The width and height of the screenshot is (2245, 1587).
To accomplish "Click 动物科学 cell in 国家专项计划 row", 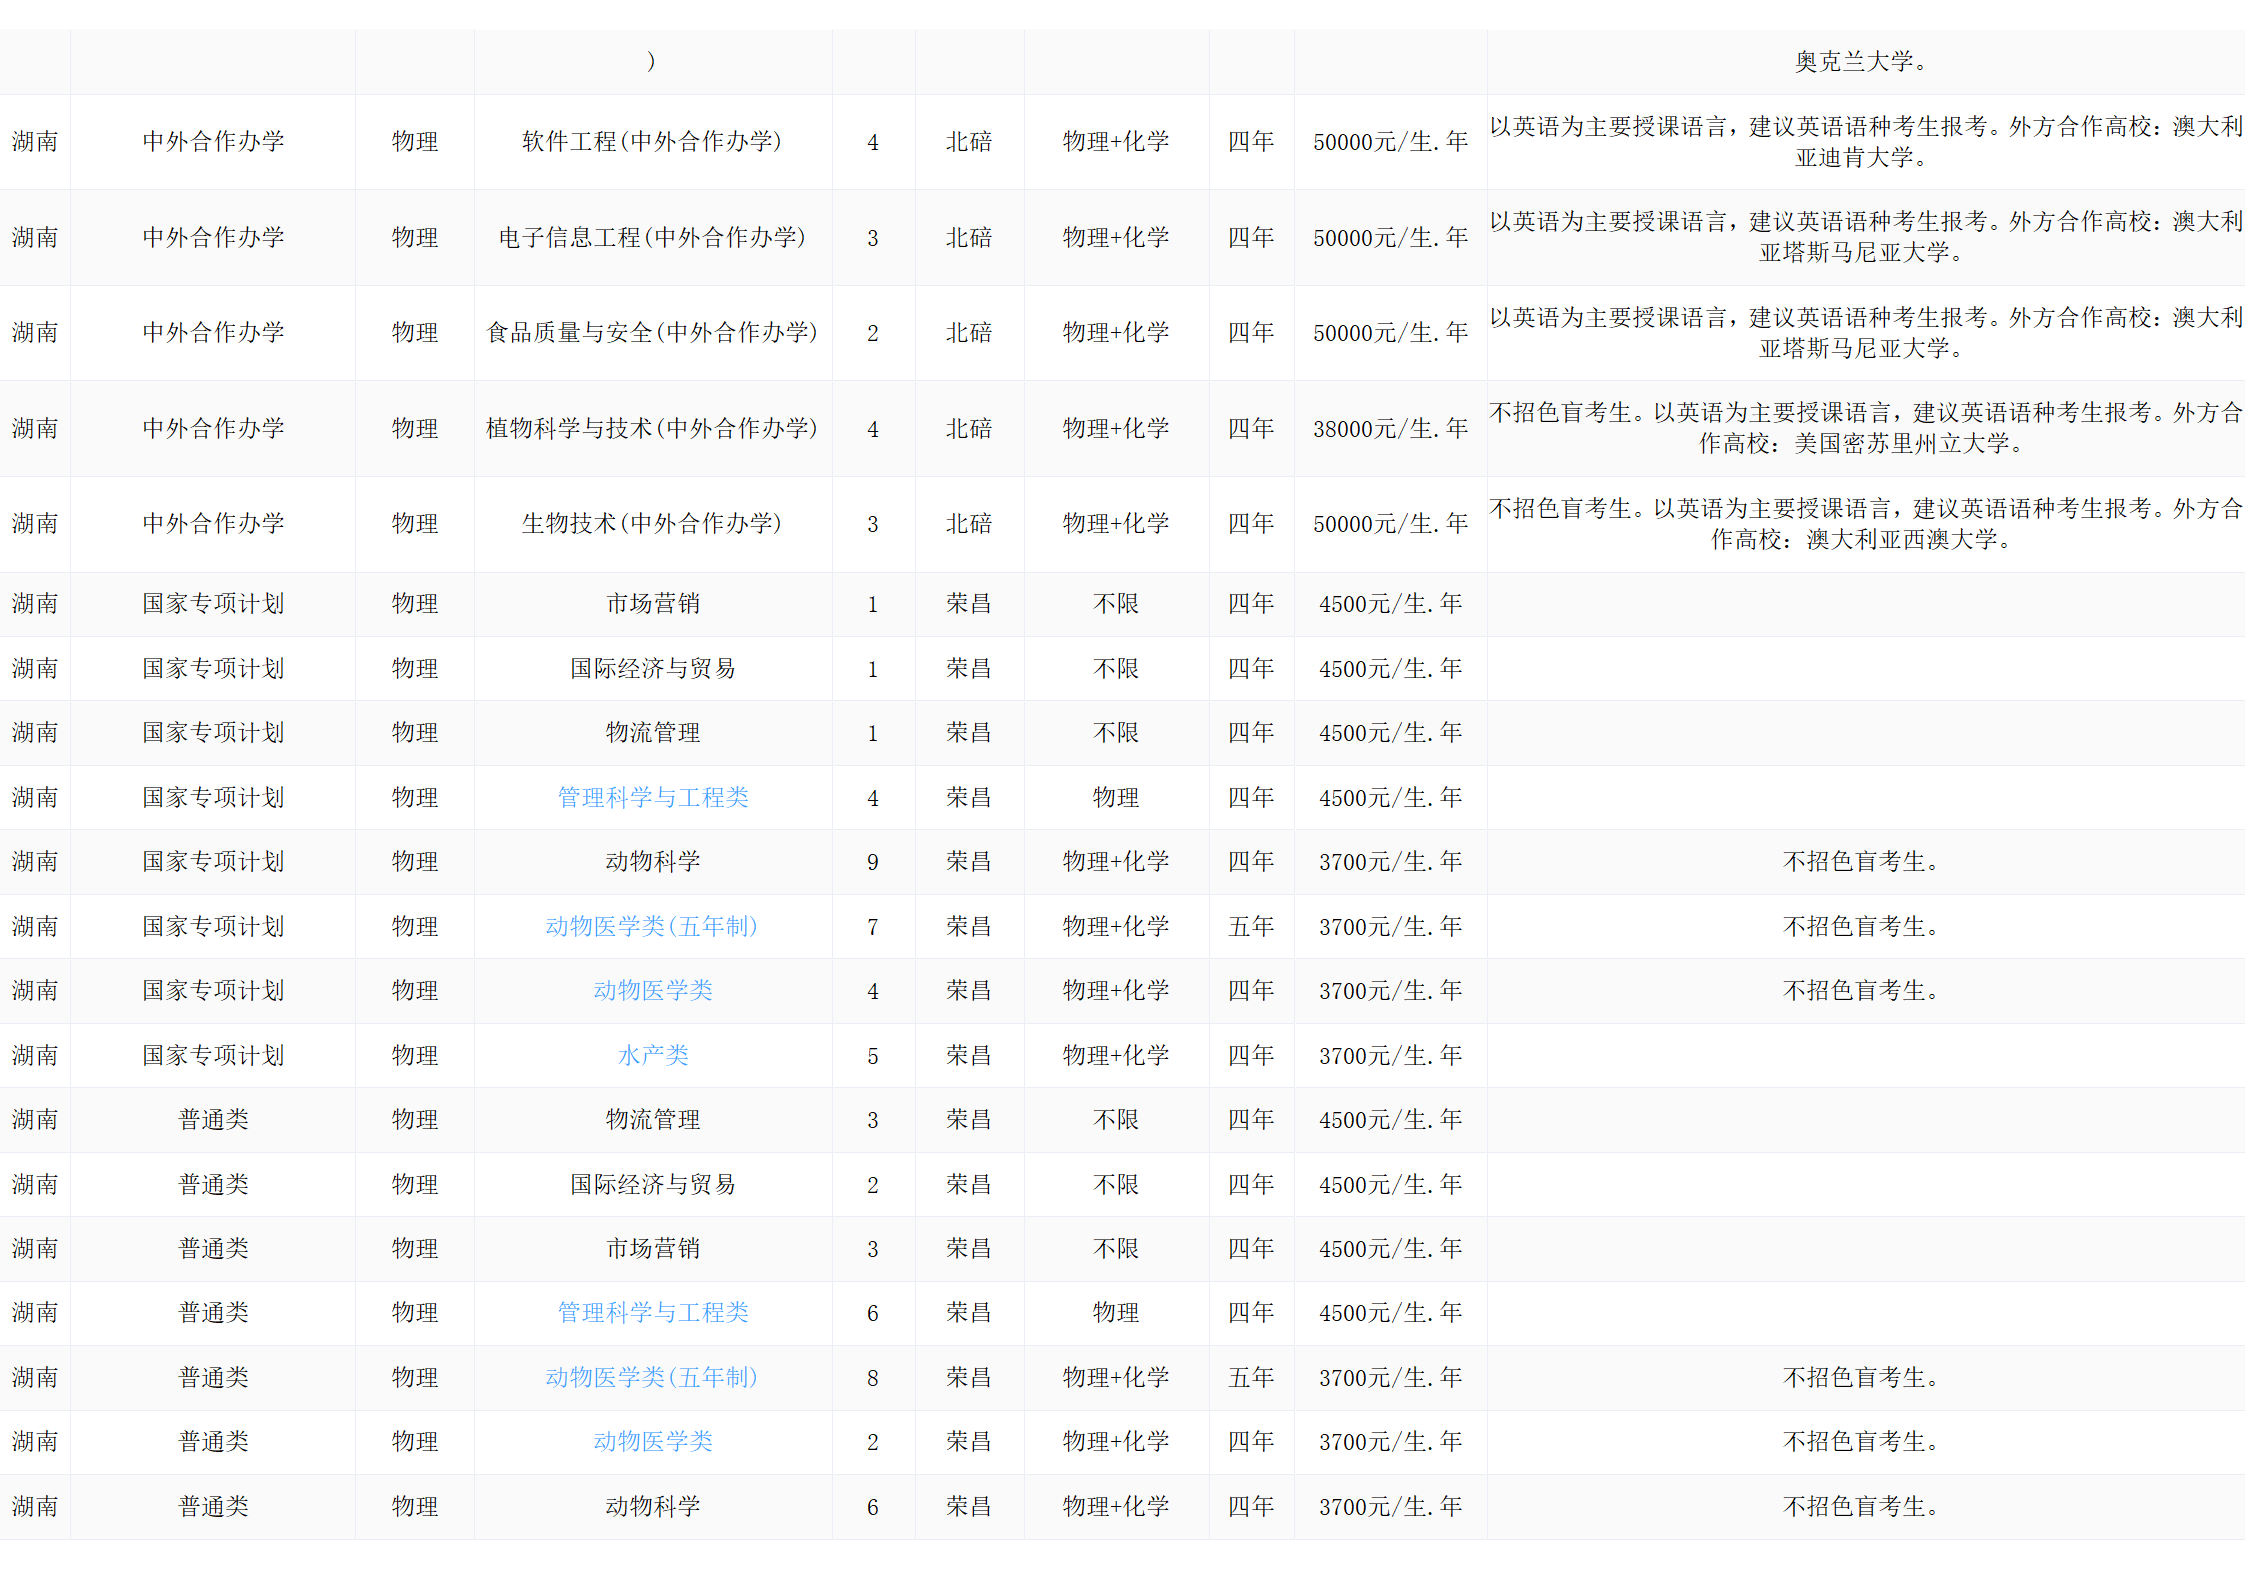I will [x=652, y=861].
